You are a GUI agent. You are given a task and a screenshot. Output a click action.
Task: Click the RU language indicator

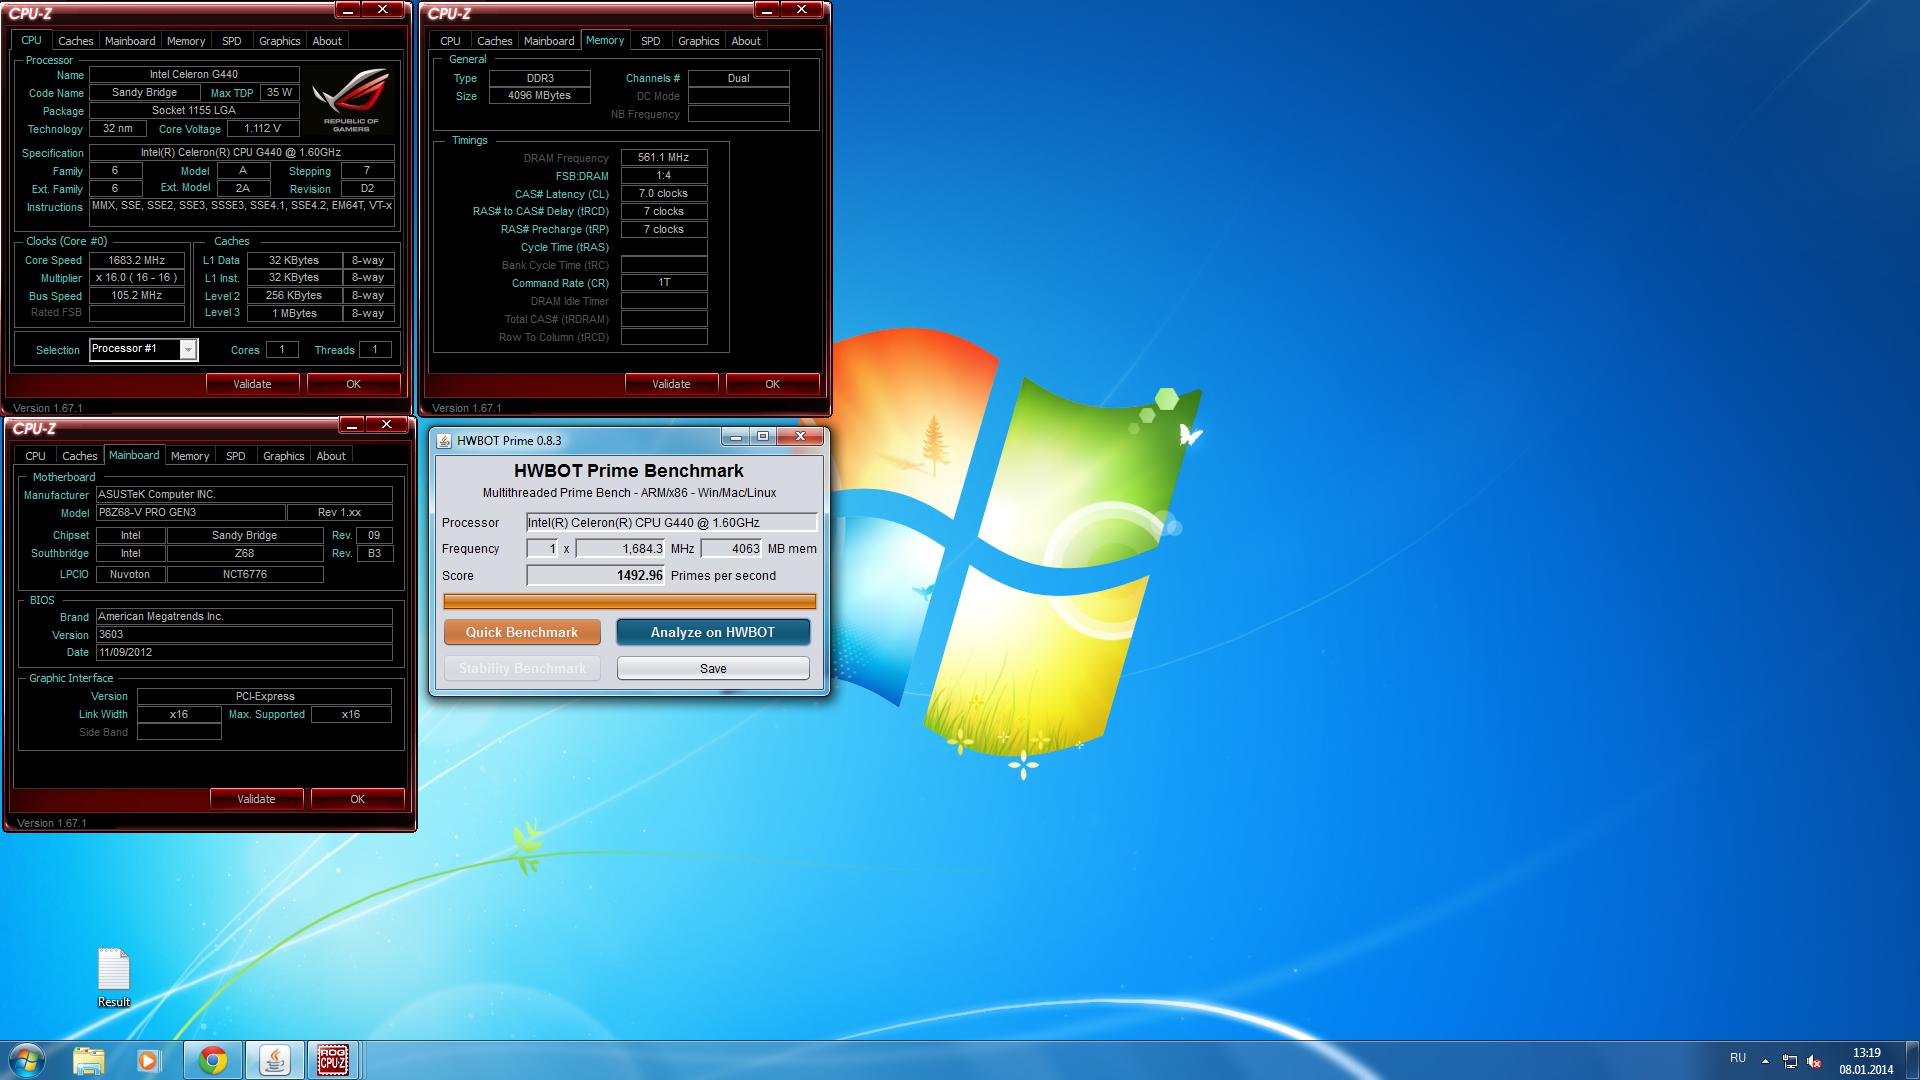1738,1058
